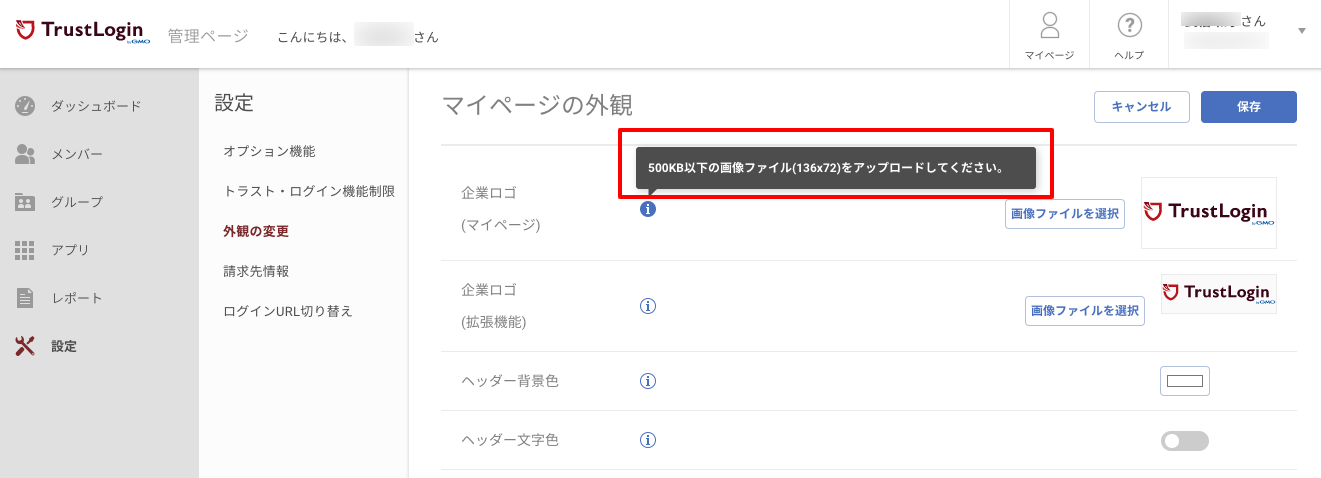Image resolution: width=1321 pixels, height=478 pixels.
Task: Click the 保存 button
Action: coord(1248,107)
